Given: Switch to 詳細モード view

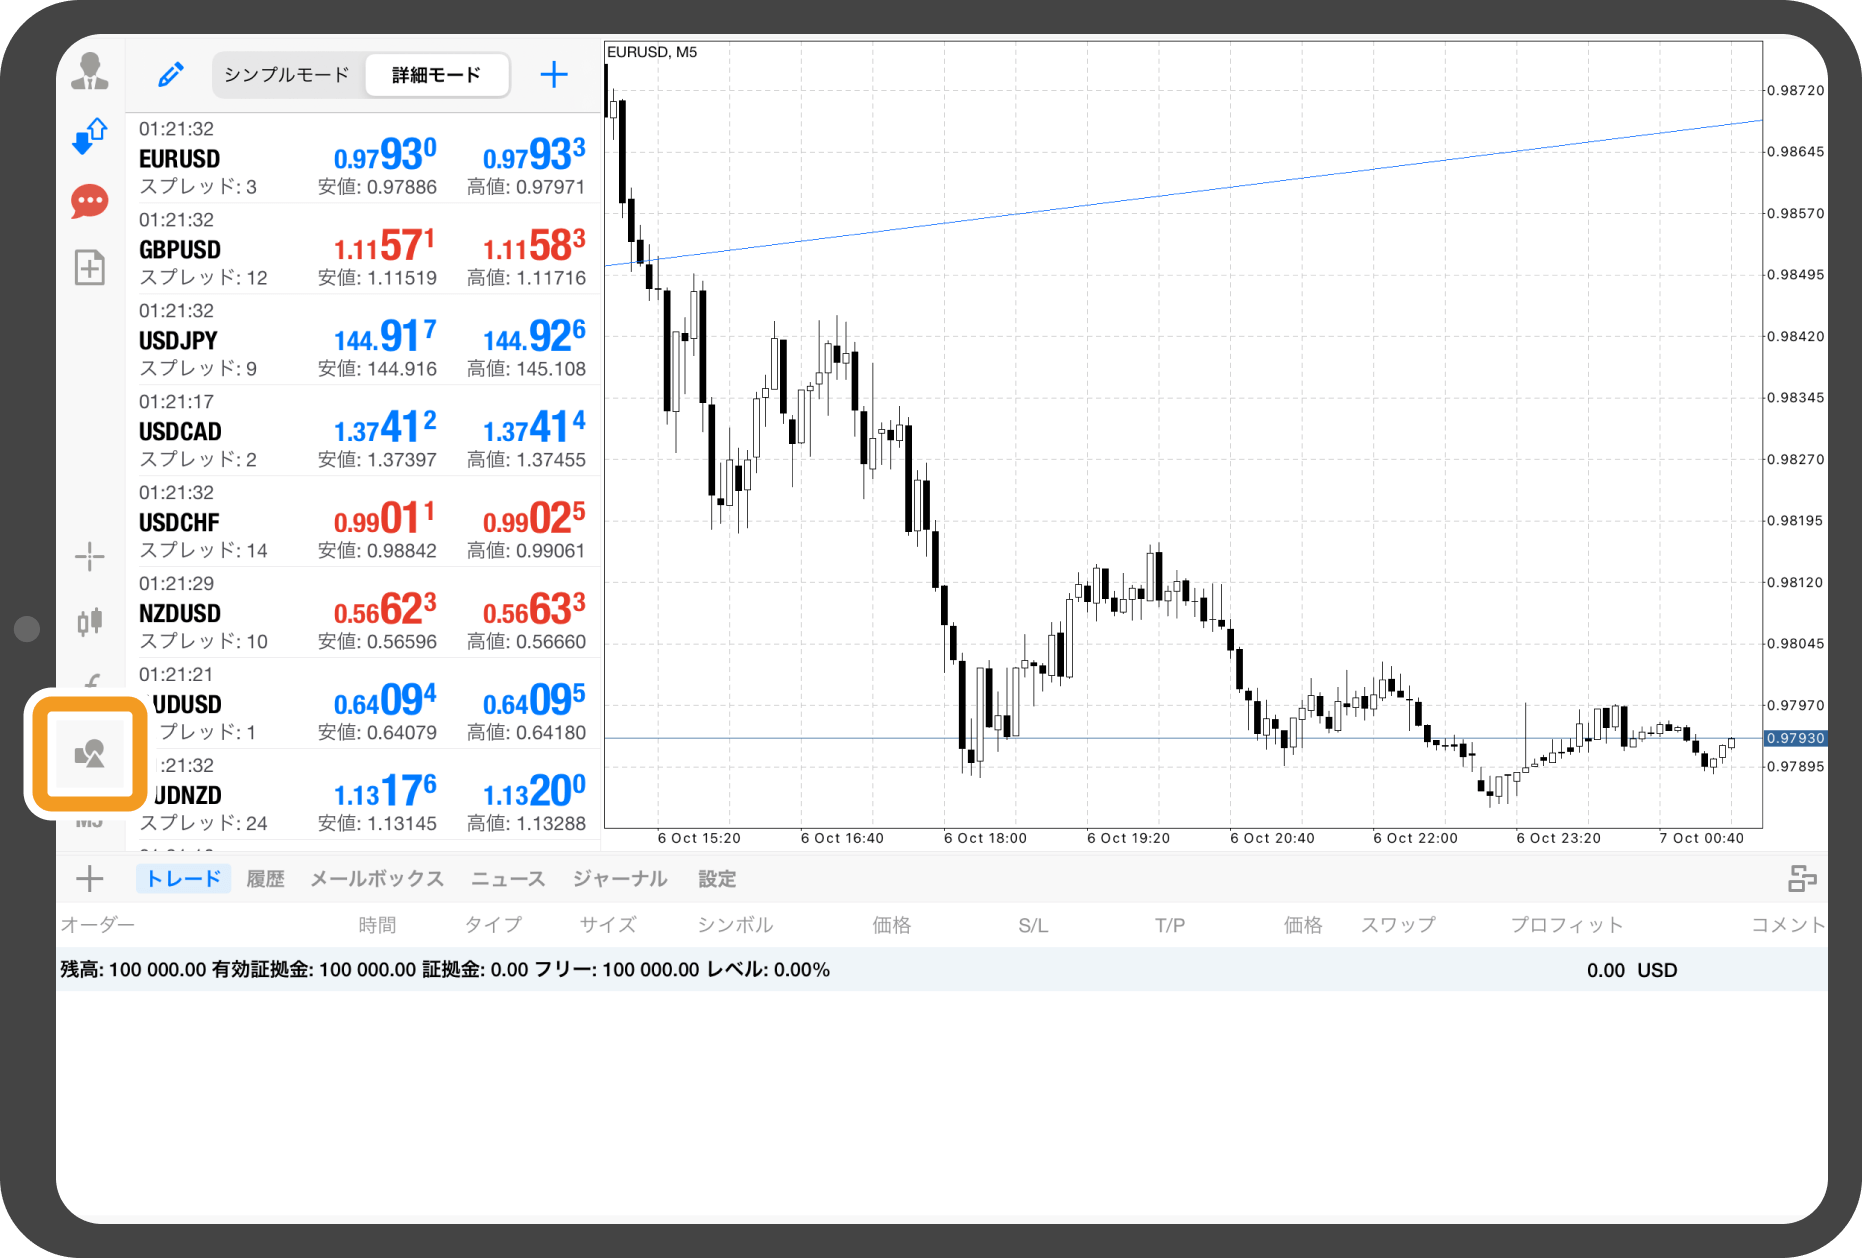Looking at the screenshot, I should pyautogui.click(x=436, y=75).
